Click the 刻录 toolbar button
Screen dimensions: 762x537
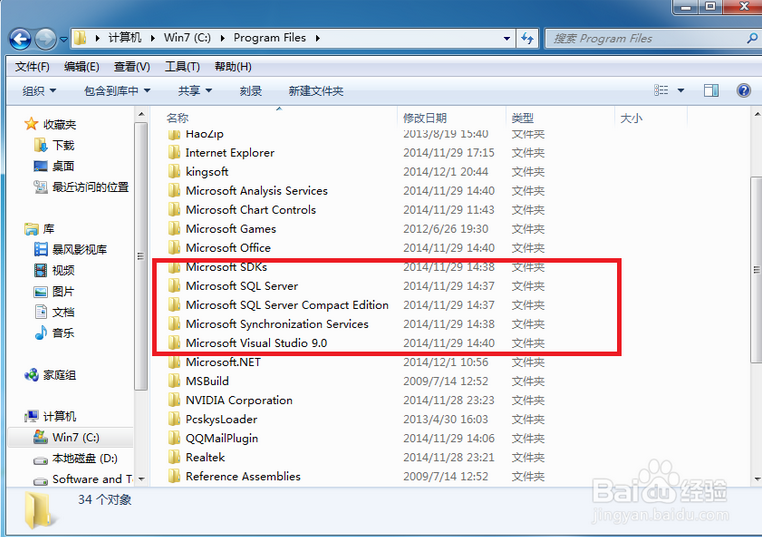point(251,91)
